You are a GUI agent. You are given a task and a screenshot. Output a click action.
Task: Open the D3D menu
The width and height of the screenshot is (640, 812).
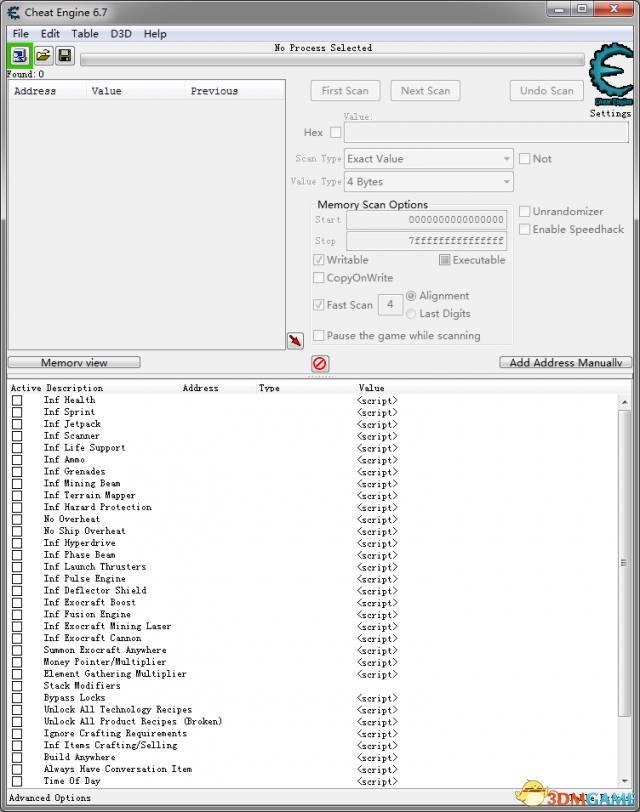[x=121, y=34]
